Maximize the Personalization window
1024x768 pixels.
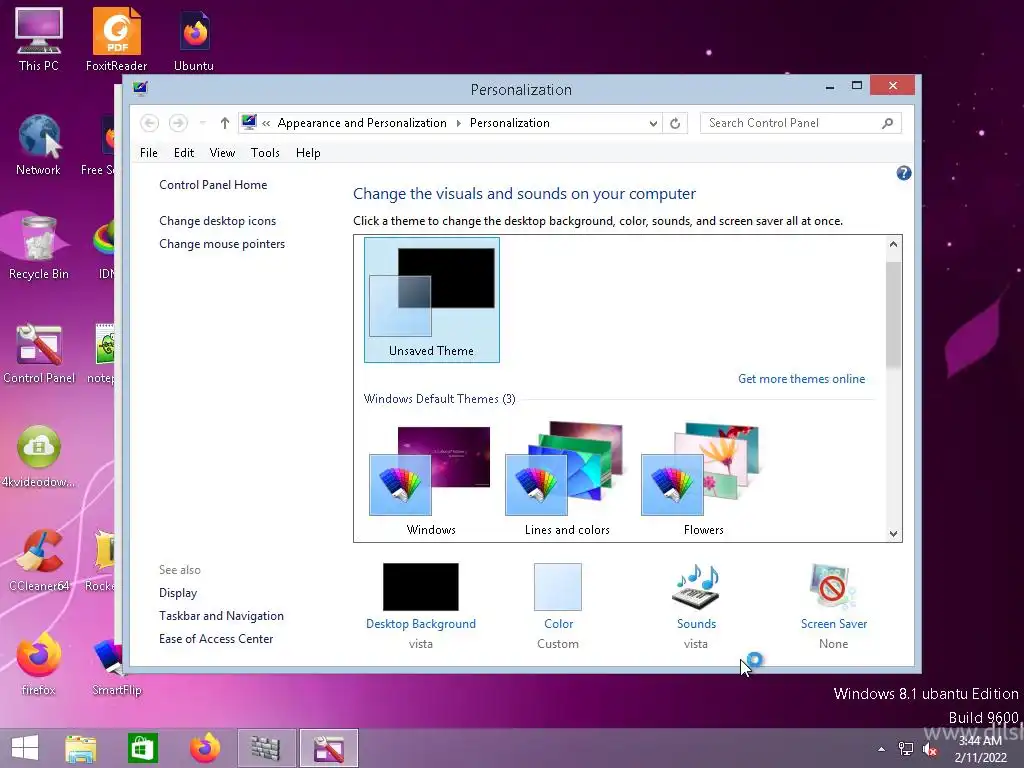point(857,86)
